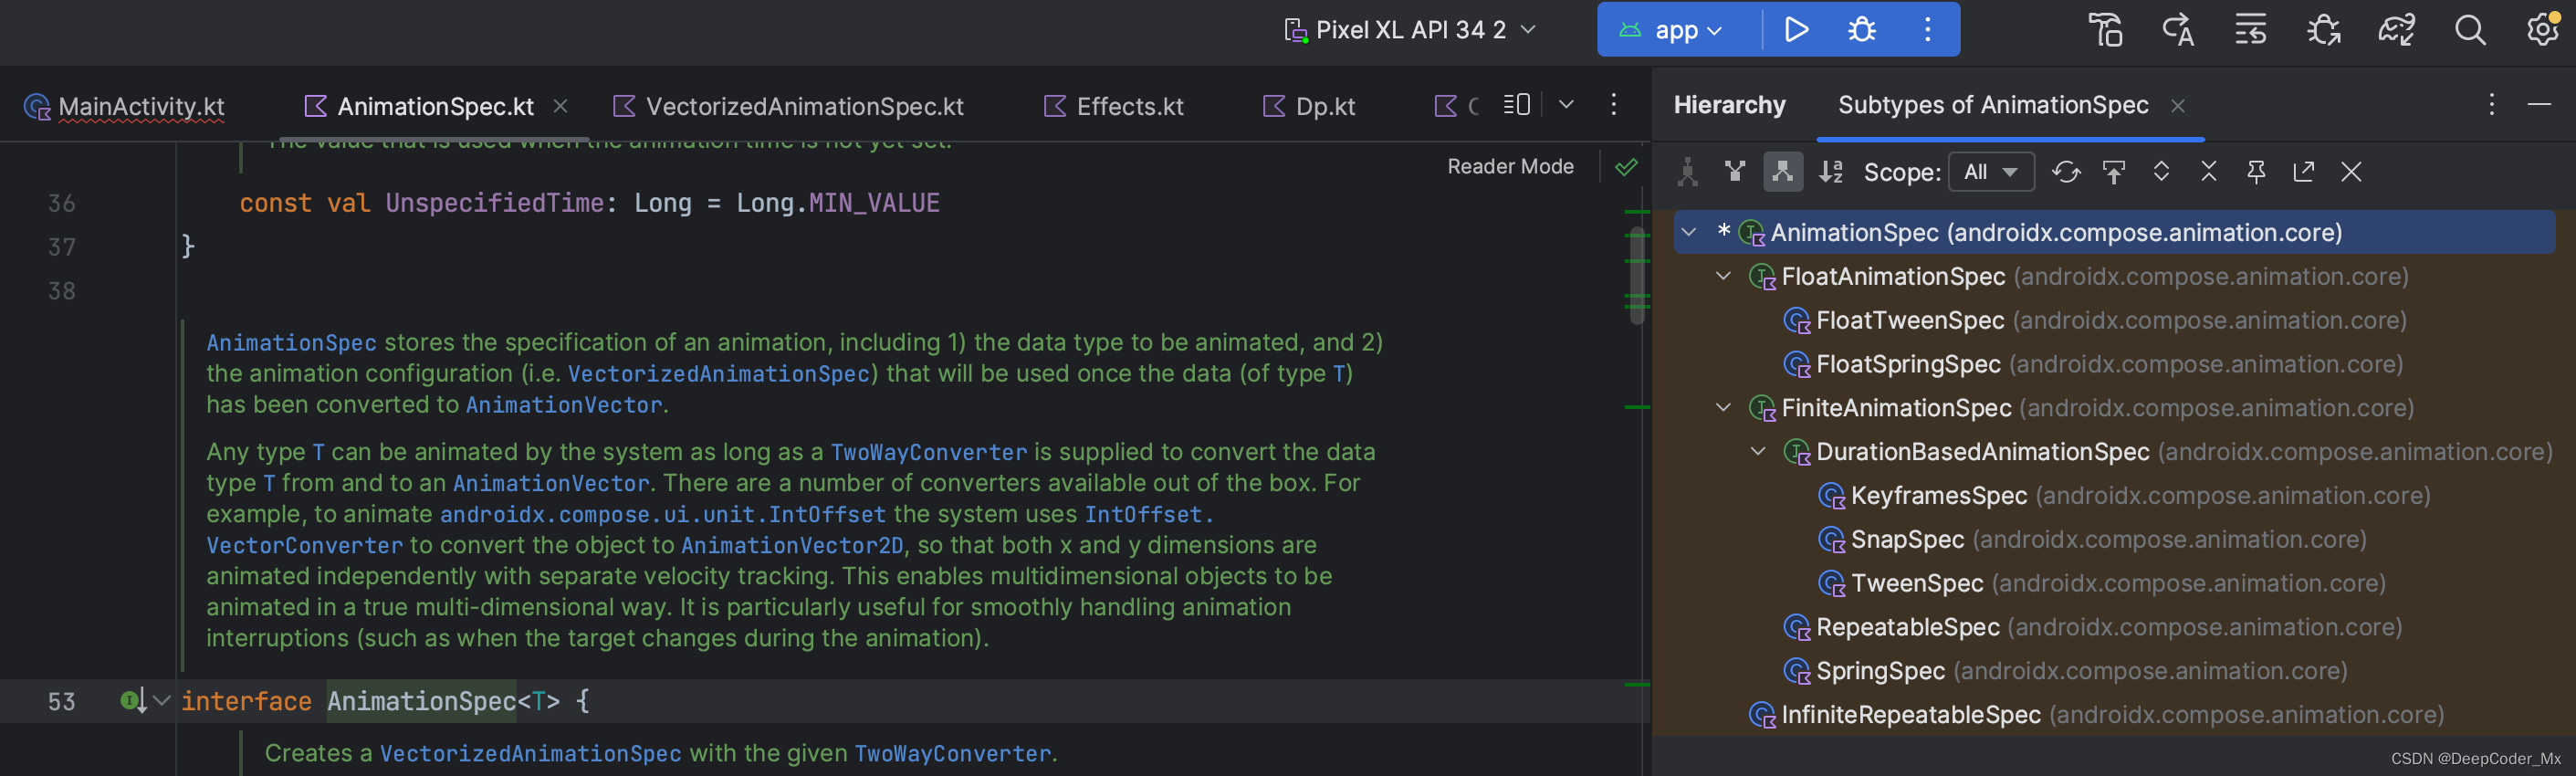Show supertypes hierarchy icon

[x=1735, y=172]
